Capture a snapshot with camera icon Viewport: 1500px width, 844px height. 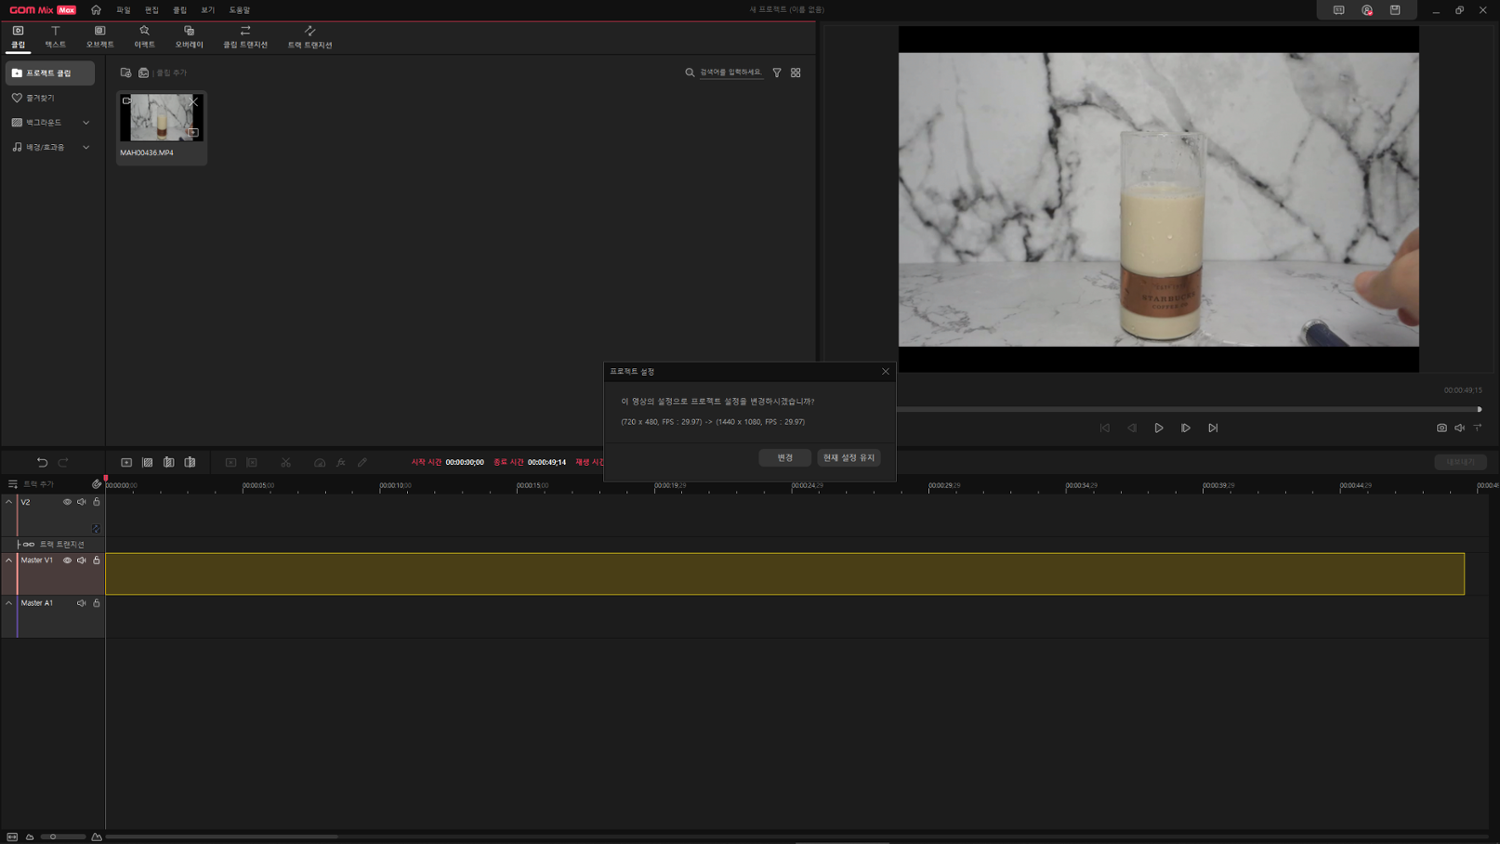coord(1442,428)
